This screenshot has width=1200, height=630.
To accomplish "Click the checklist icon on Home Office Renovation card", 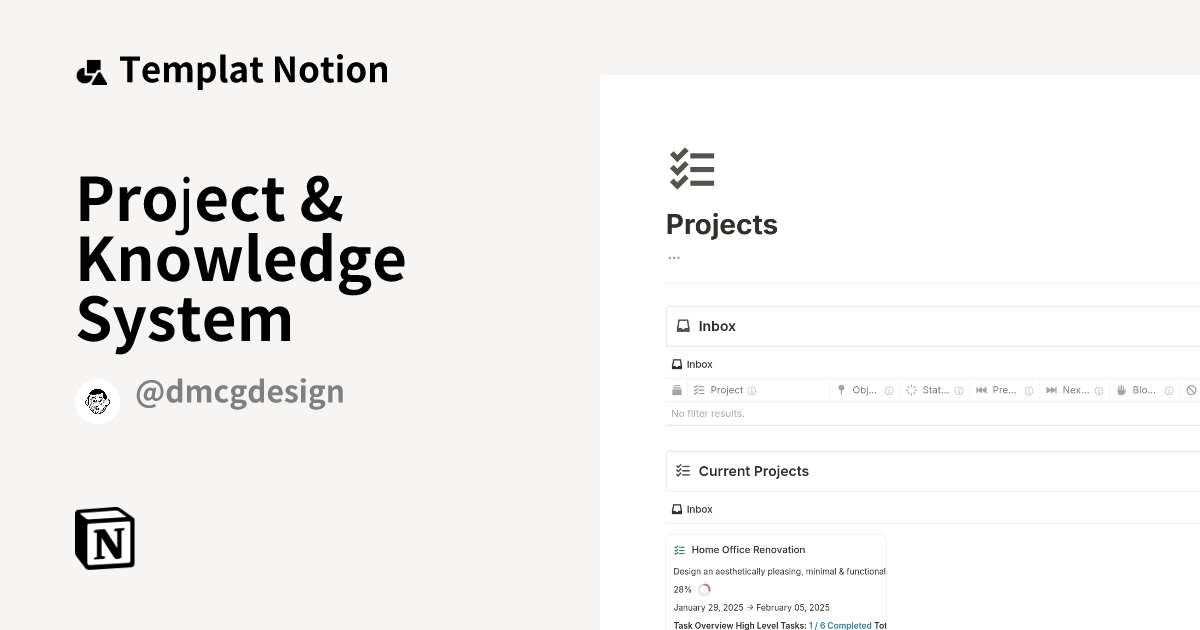I will pos(679,549).
